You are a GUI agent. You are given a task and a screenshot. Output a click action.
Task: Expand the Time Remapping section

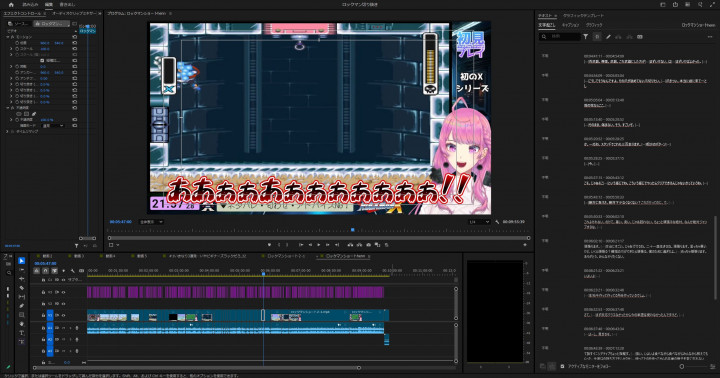pyautogui.click(x=7, y=132)
